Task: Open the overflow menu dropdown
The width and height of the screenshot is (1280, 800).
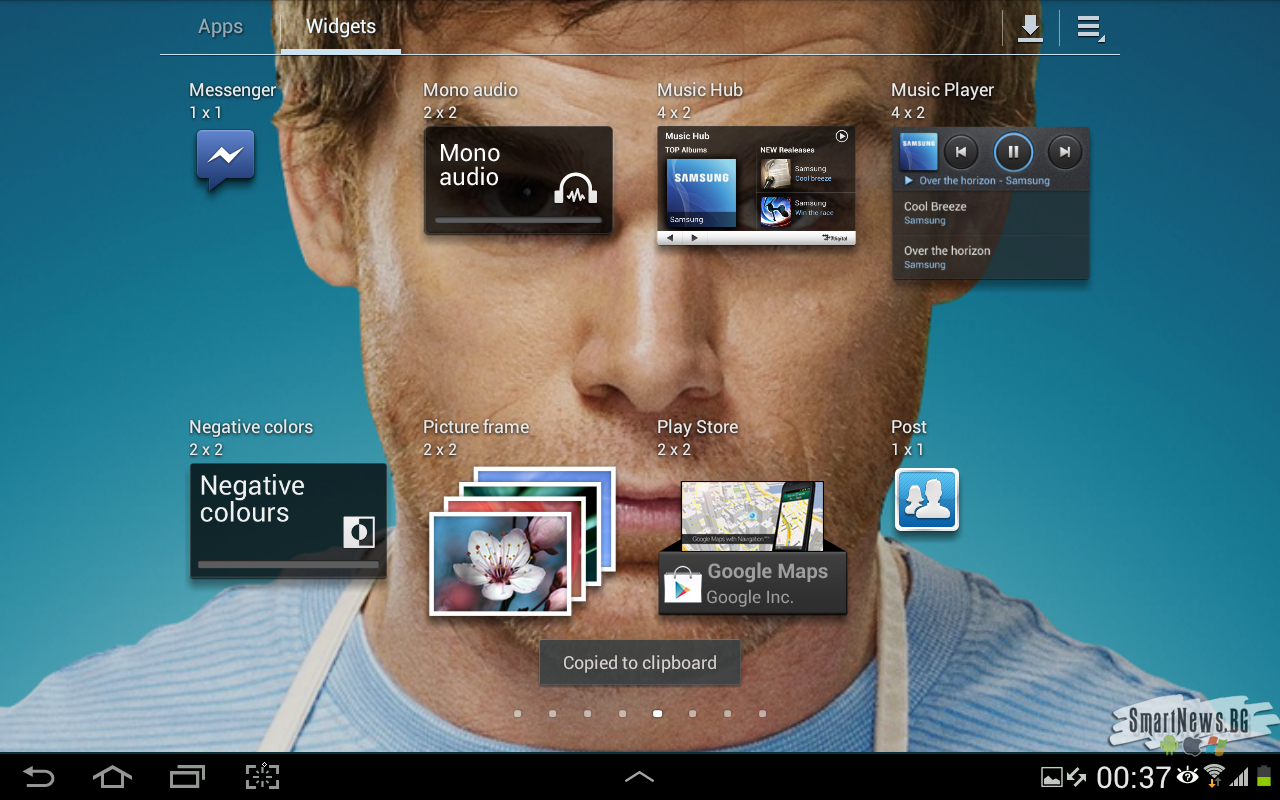Action: [1089, 28]
